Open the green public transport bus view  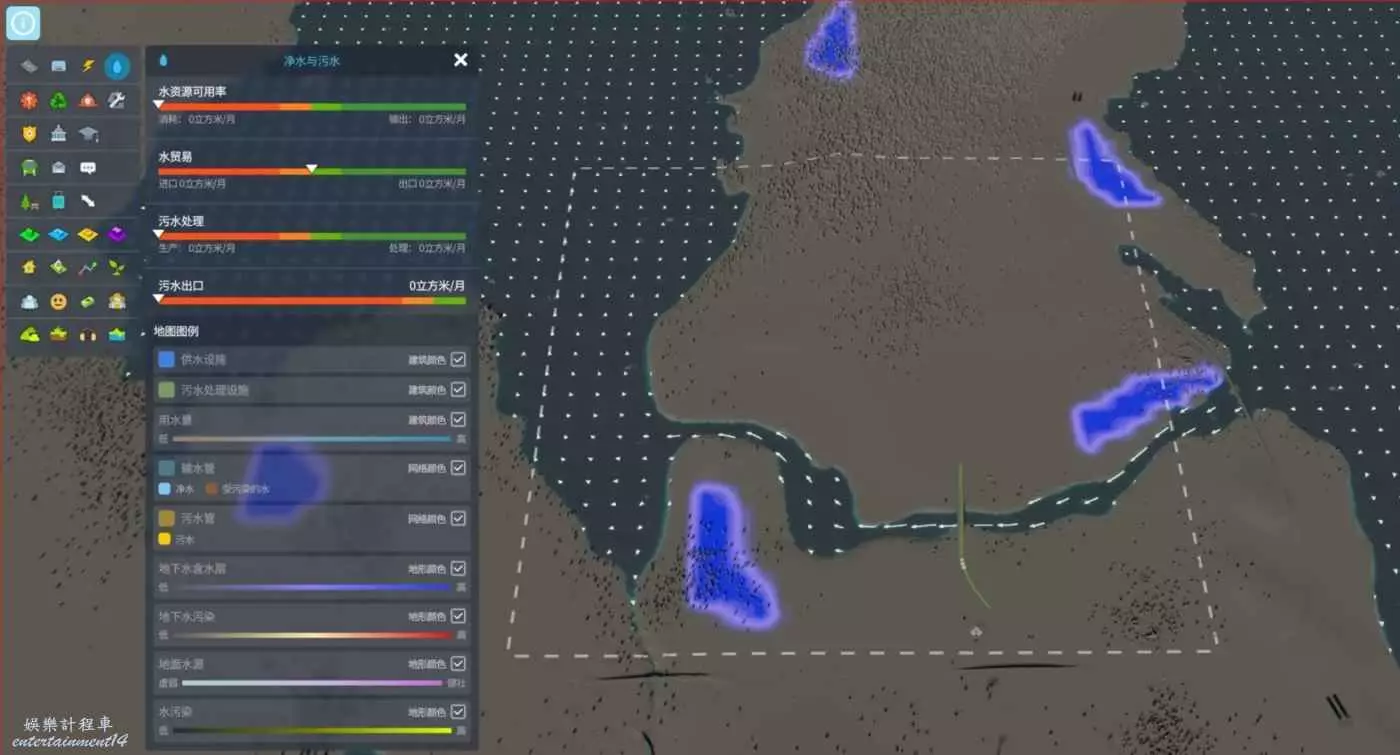click(29, 168)
